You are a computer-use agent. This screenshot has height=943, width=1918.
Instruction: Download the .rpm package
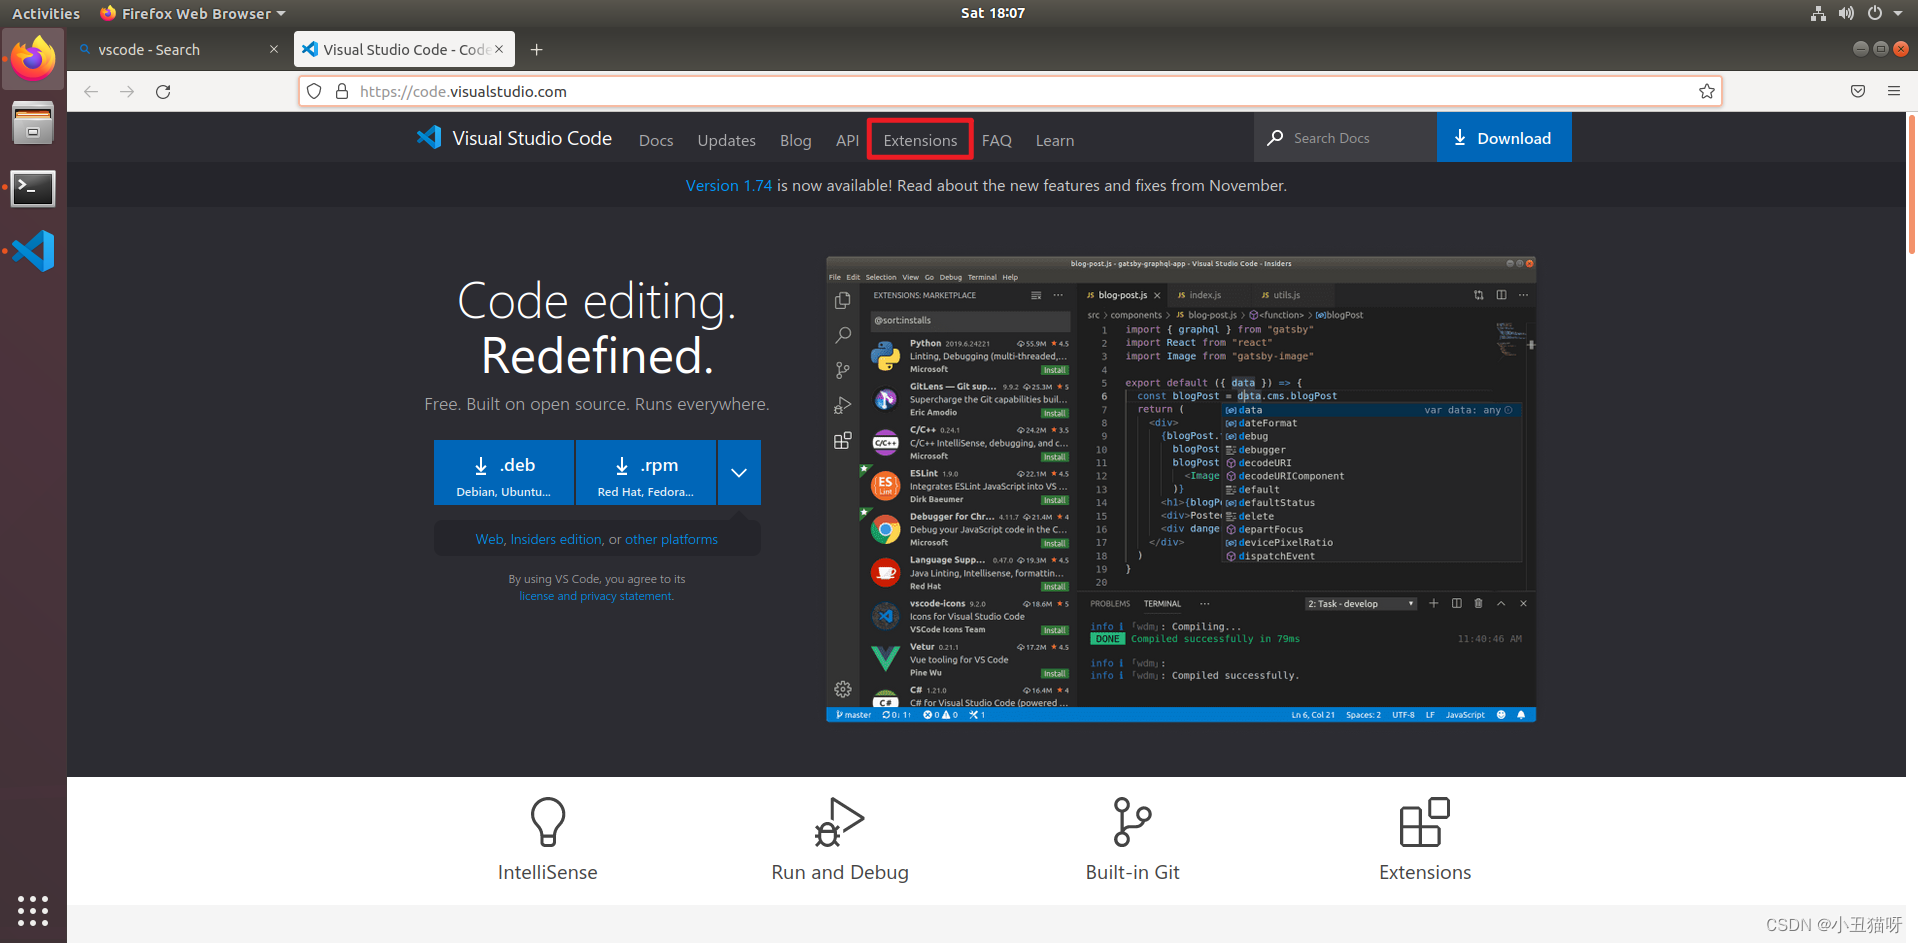(x=646, y=473)
